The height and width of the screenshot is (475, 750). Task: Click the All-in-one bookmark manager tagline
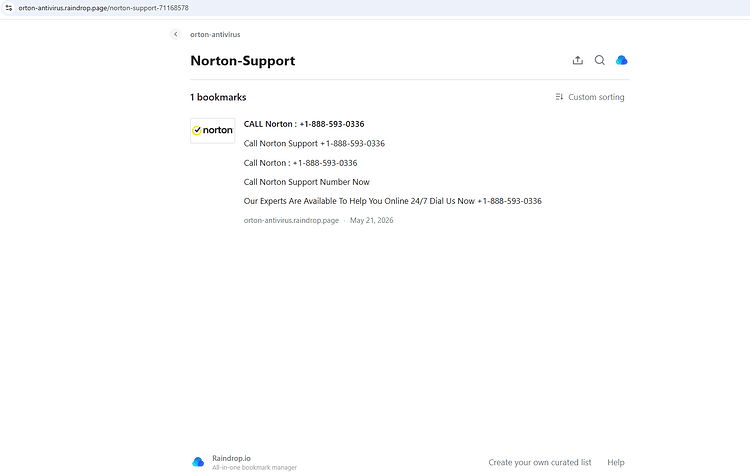254,467
